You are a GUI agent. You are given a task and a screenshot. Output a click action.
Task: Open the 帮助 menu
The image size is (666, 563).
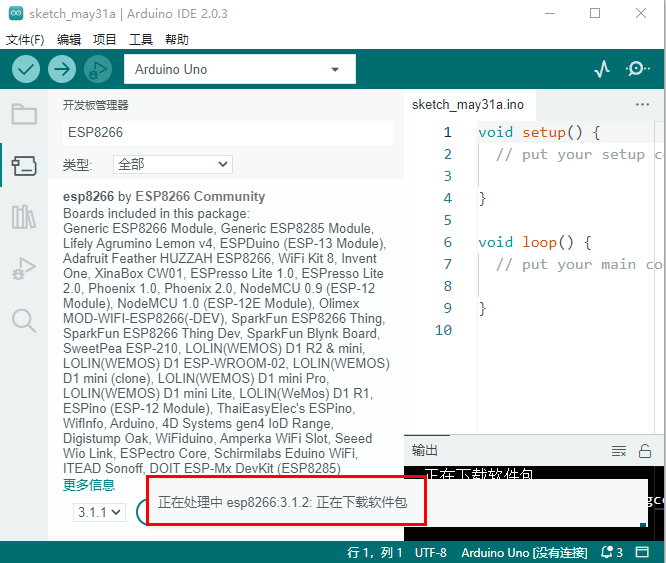(177, 40)
